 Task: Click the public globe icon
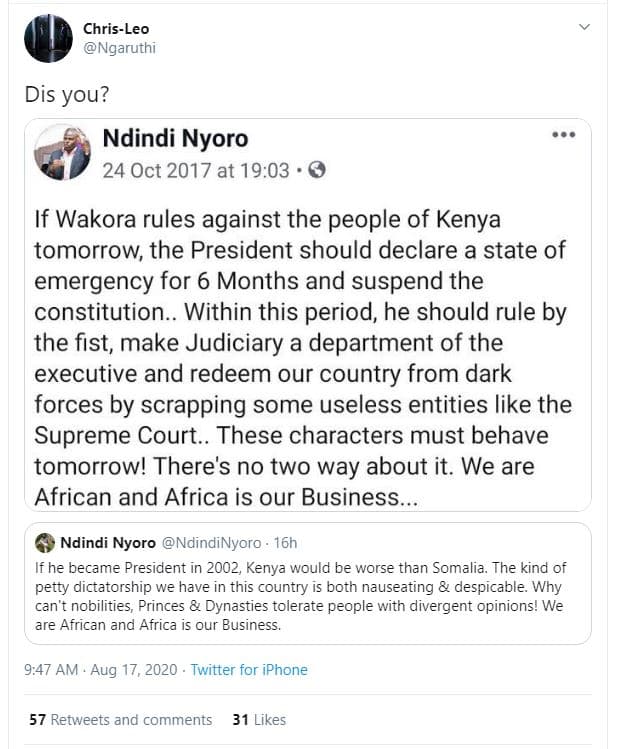coord(317,170)
